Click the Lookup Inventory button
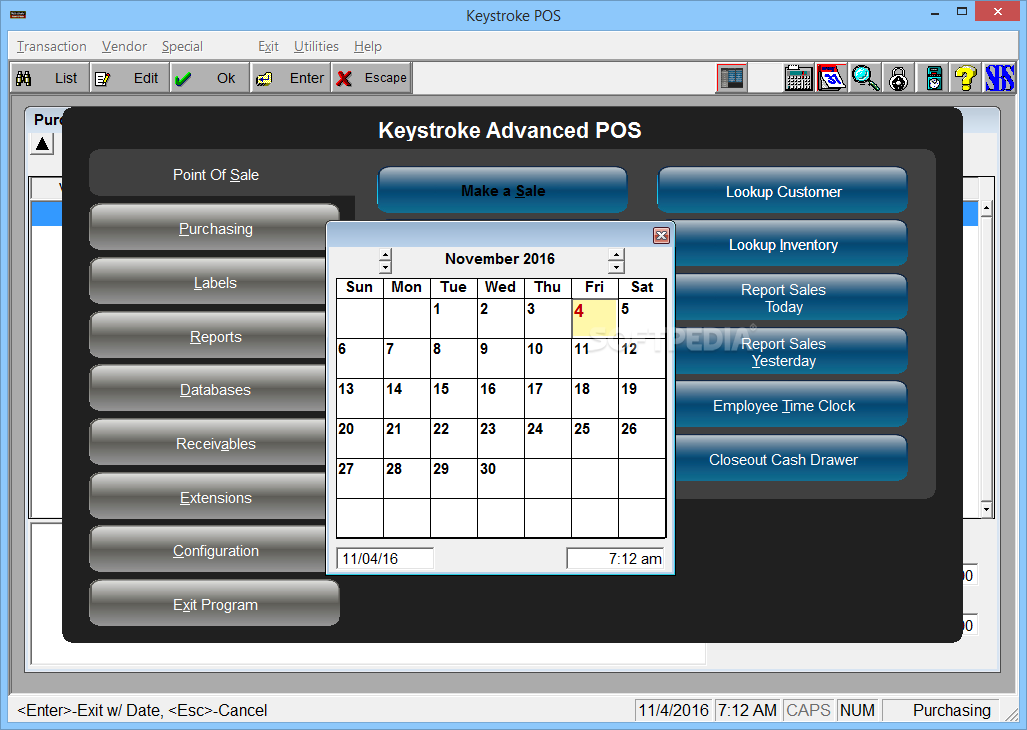Screen dimensions: 1027x730 [x=789, y=244]
